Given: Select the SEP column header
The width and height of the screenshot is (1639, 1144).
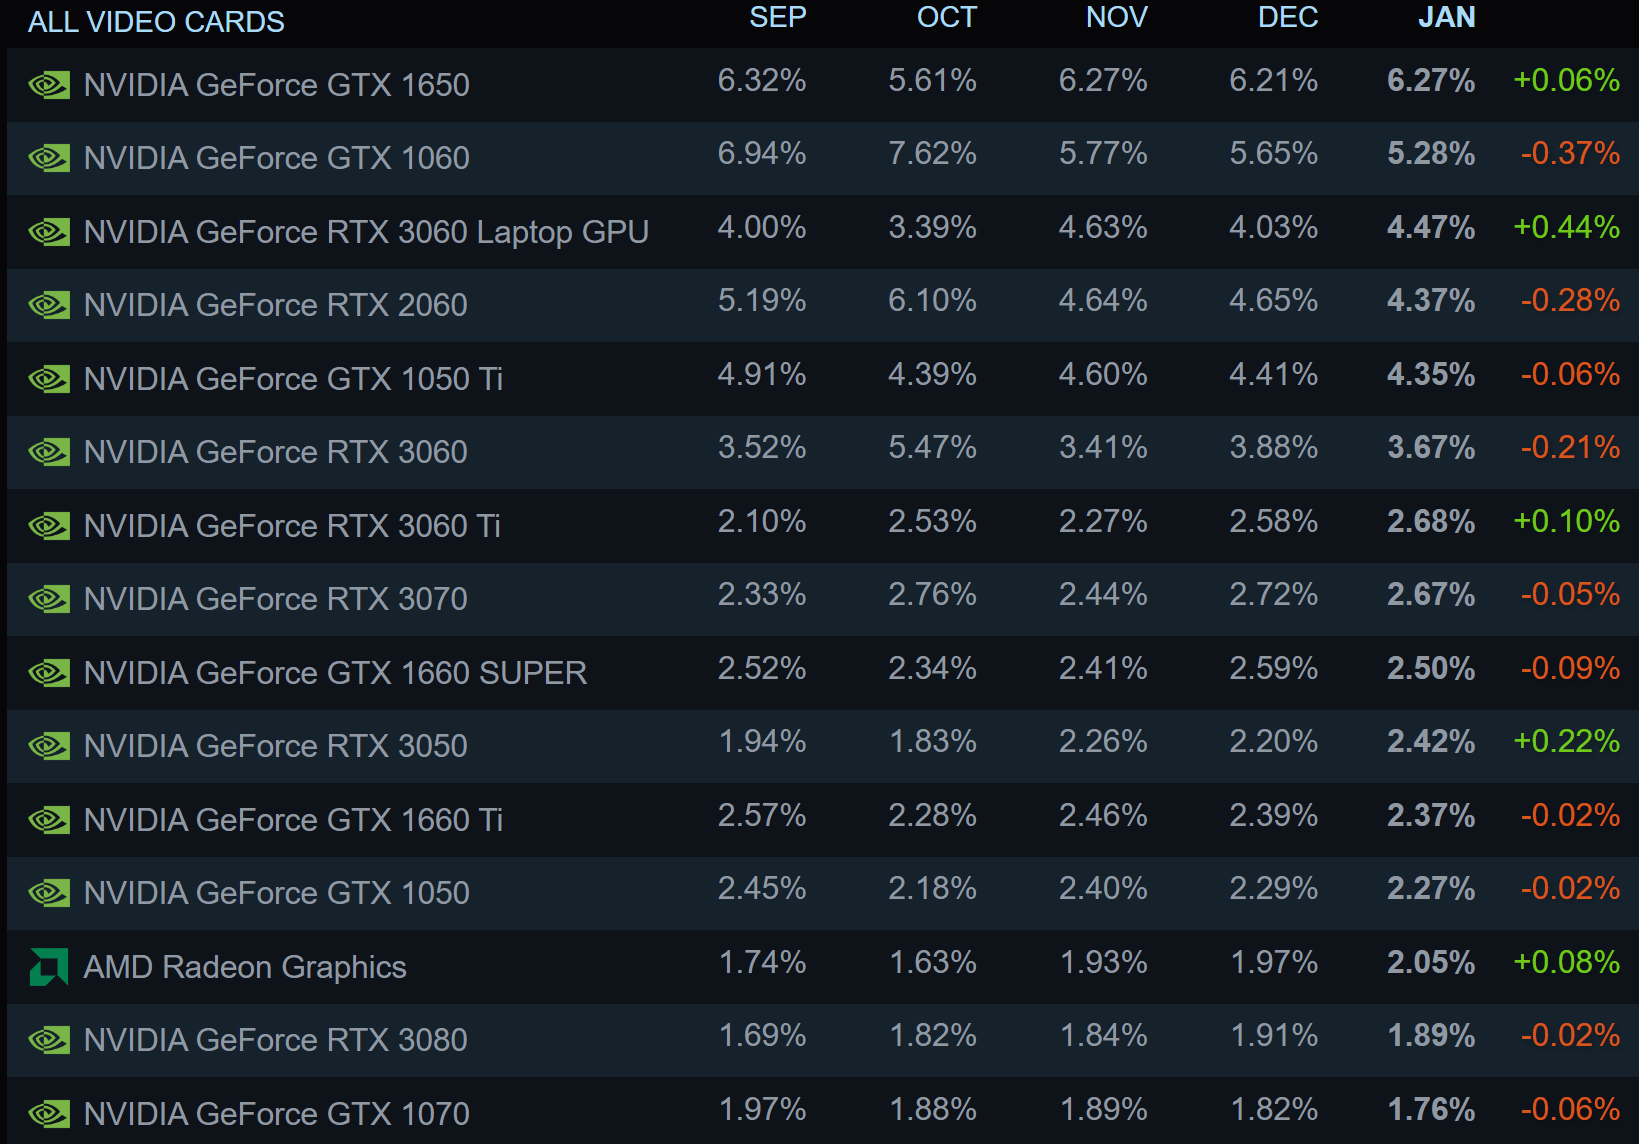Looking at the screenshot, I should (777, 18).
